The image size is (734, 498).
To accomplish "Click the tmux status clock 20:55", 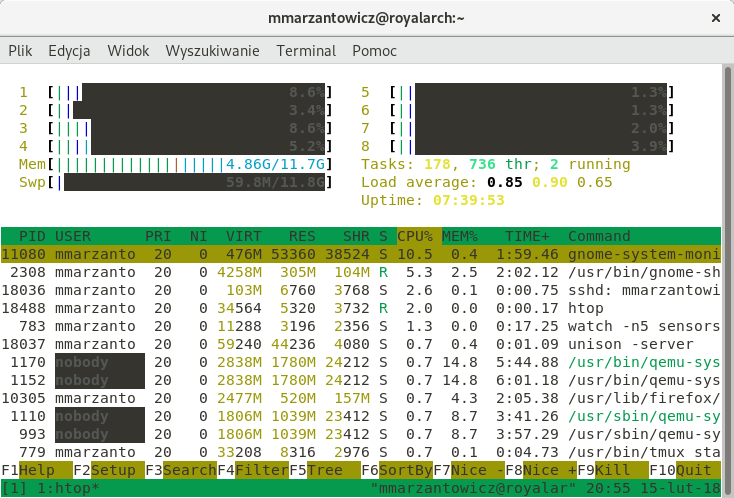I will point(608,488).
